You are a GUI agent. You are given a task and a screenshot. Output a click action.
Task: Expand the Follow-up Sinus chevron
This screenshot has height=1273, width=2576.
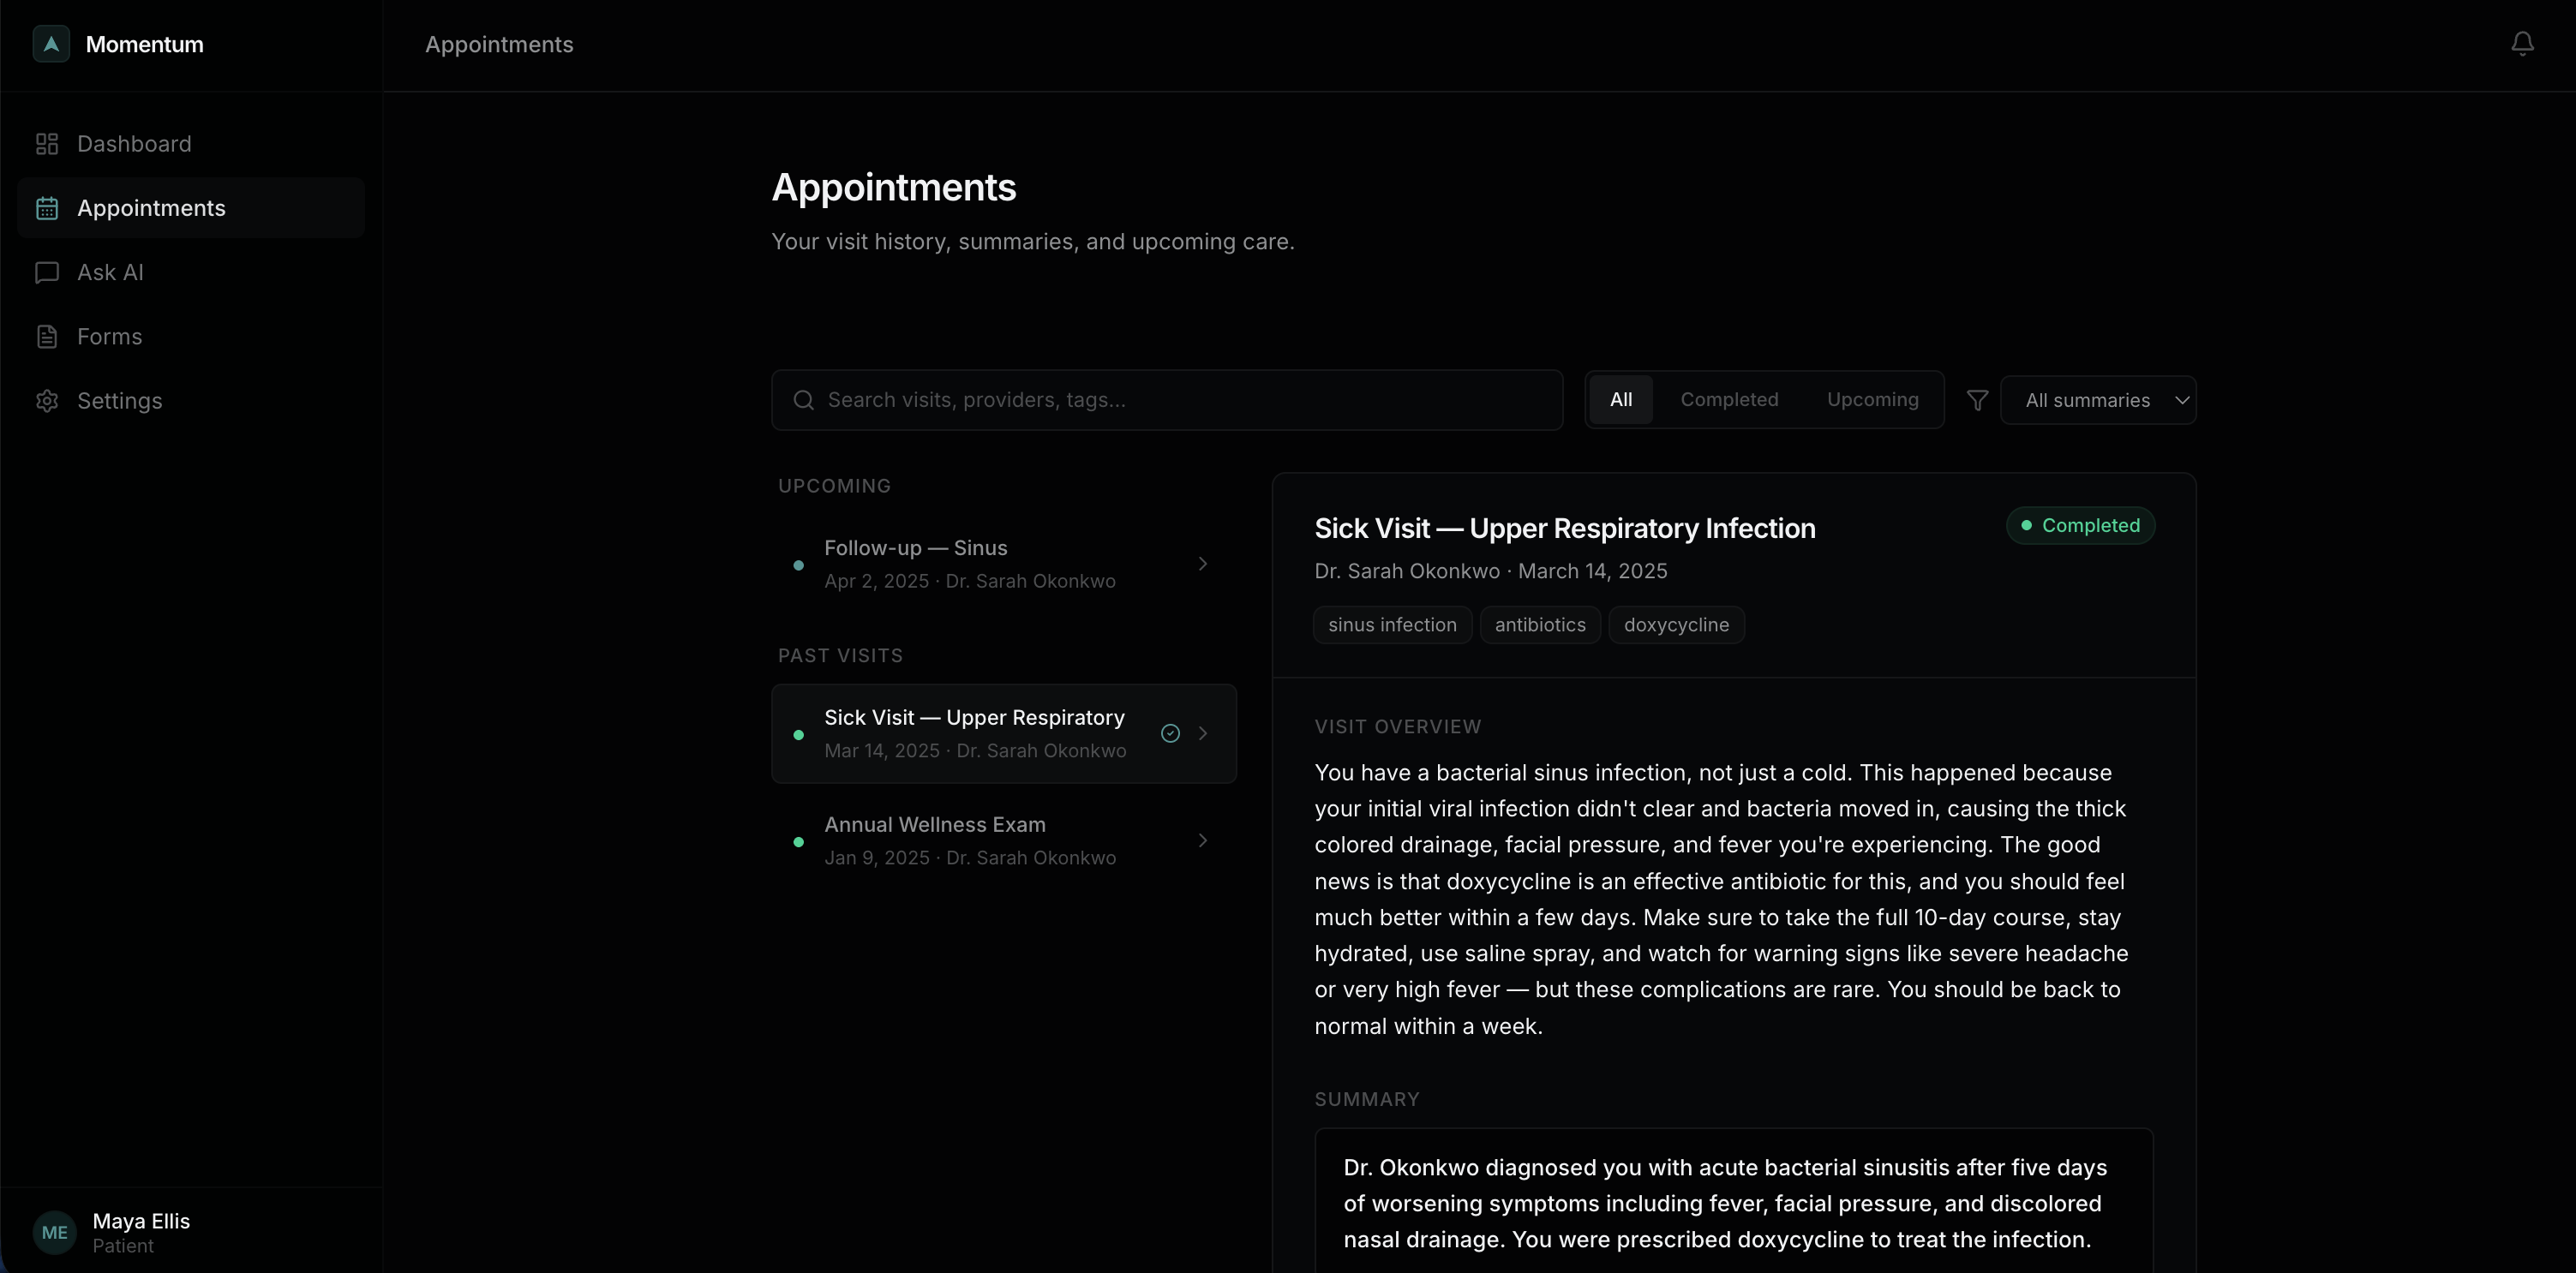1203,564
